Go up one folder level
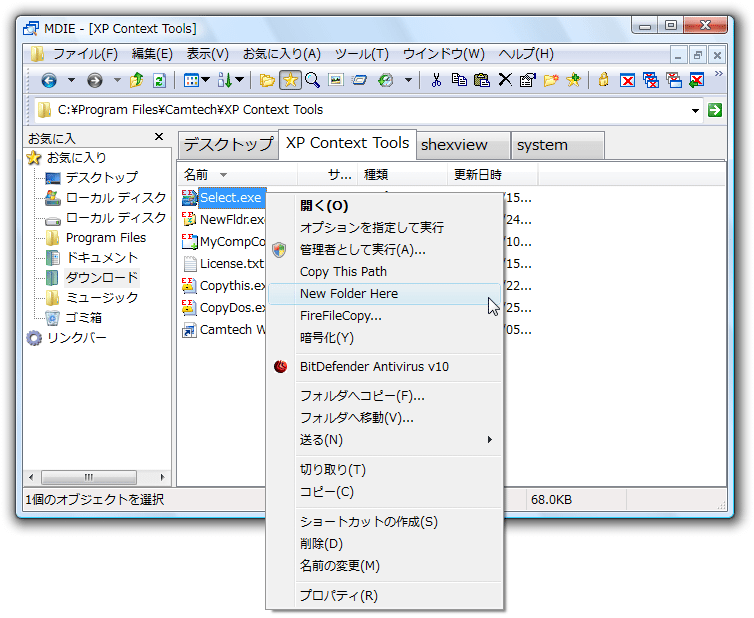Image resolution: width=754 pixels, height=618 pixels. 137,80
